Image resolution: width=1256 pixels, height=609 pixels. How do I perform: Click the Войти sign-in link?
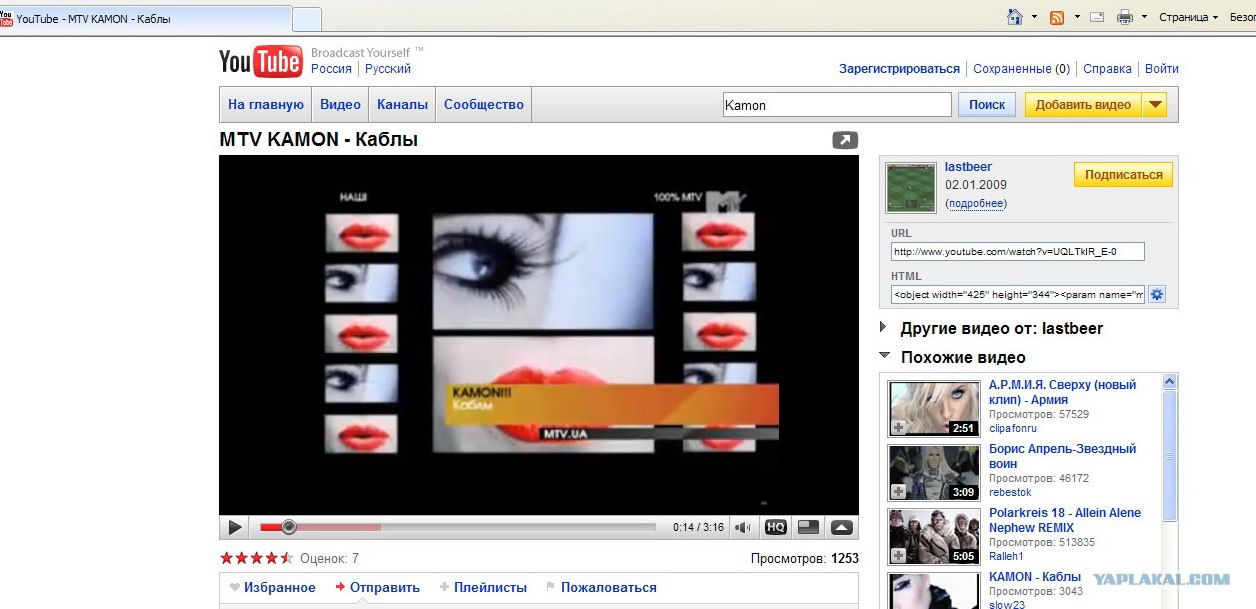(1161, 69)
